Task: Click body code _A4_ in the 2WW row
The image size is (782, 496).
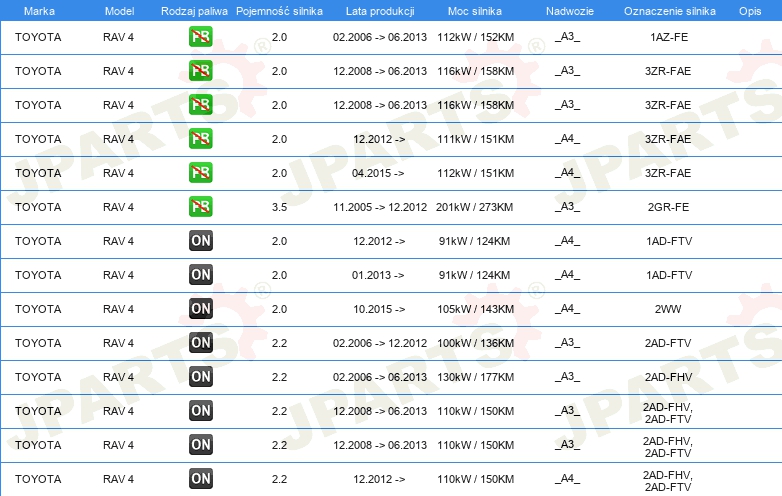Action: tap(568, 309)
